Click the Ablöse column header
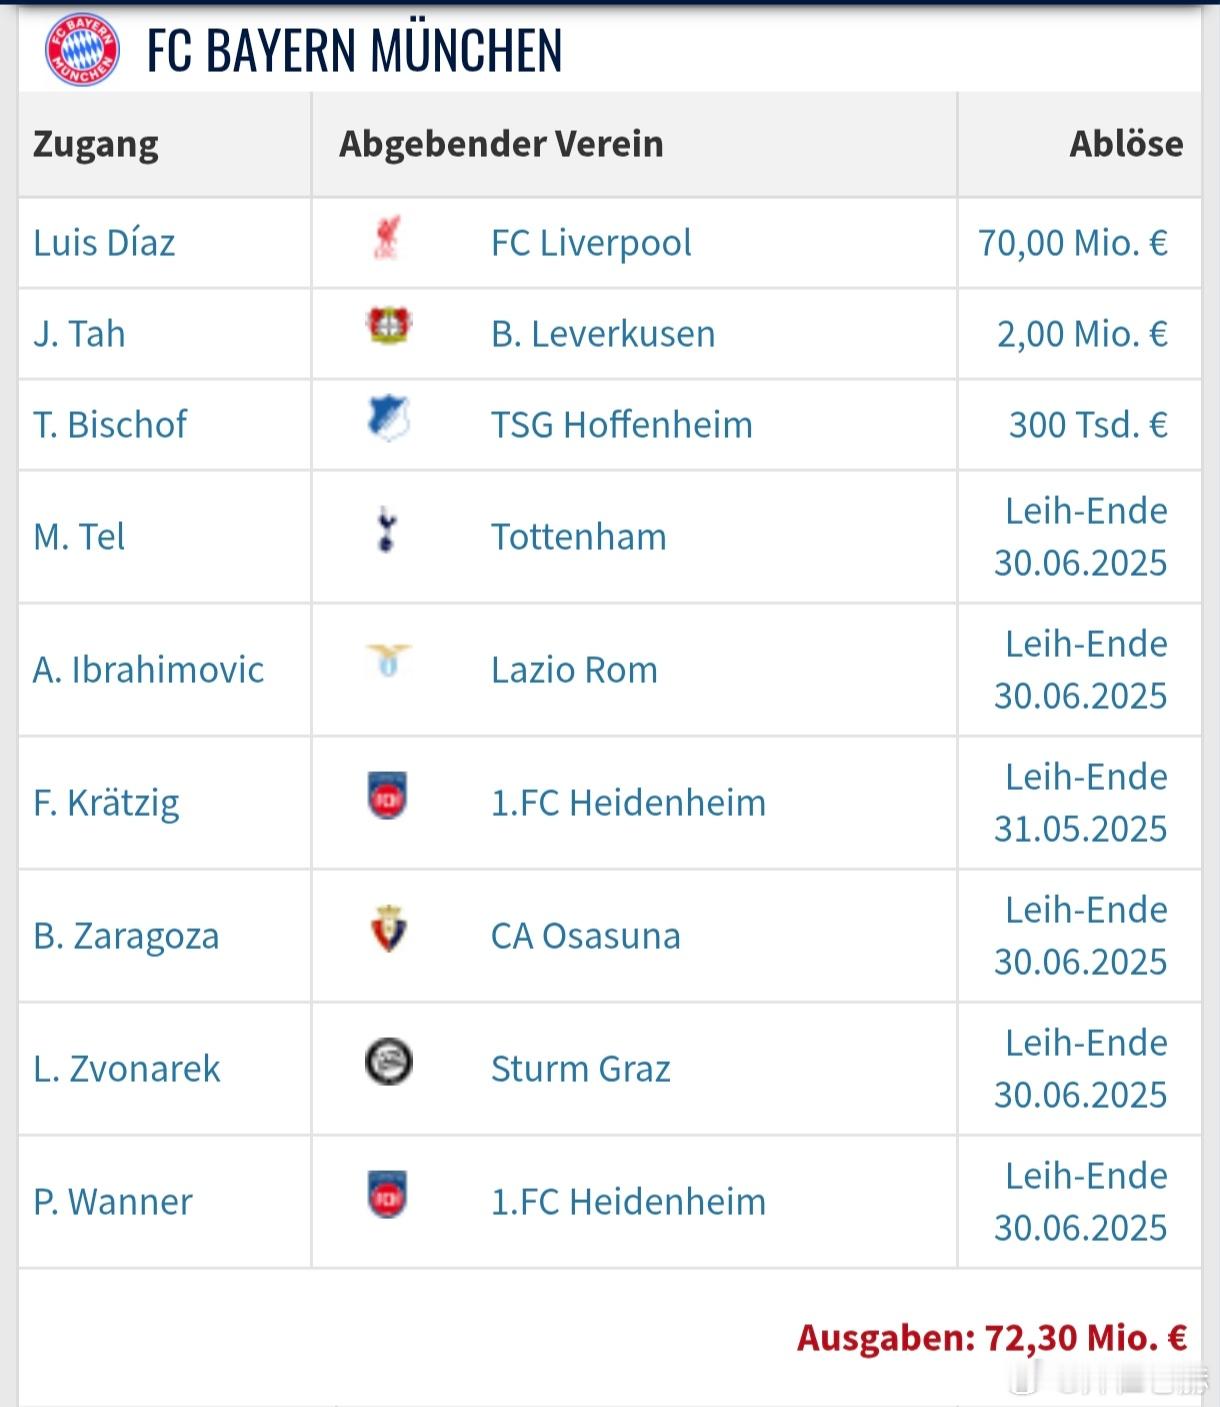The width and height of the screenshot is (1220, 1407). pyautogui.click(x=1126, y=144)
